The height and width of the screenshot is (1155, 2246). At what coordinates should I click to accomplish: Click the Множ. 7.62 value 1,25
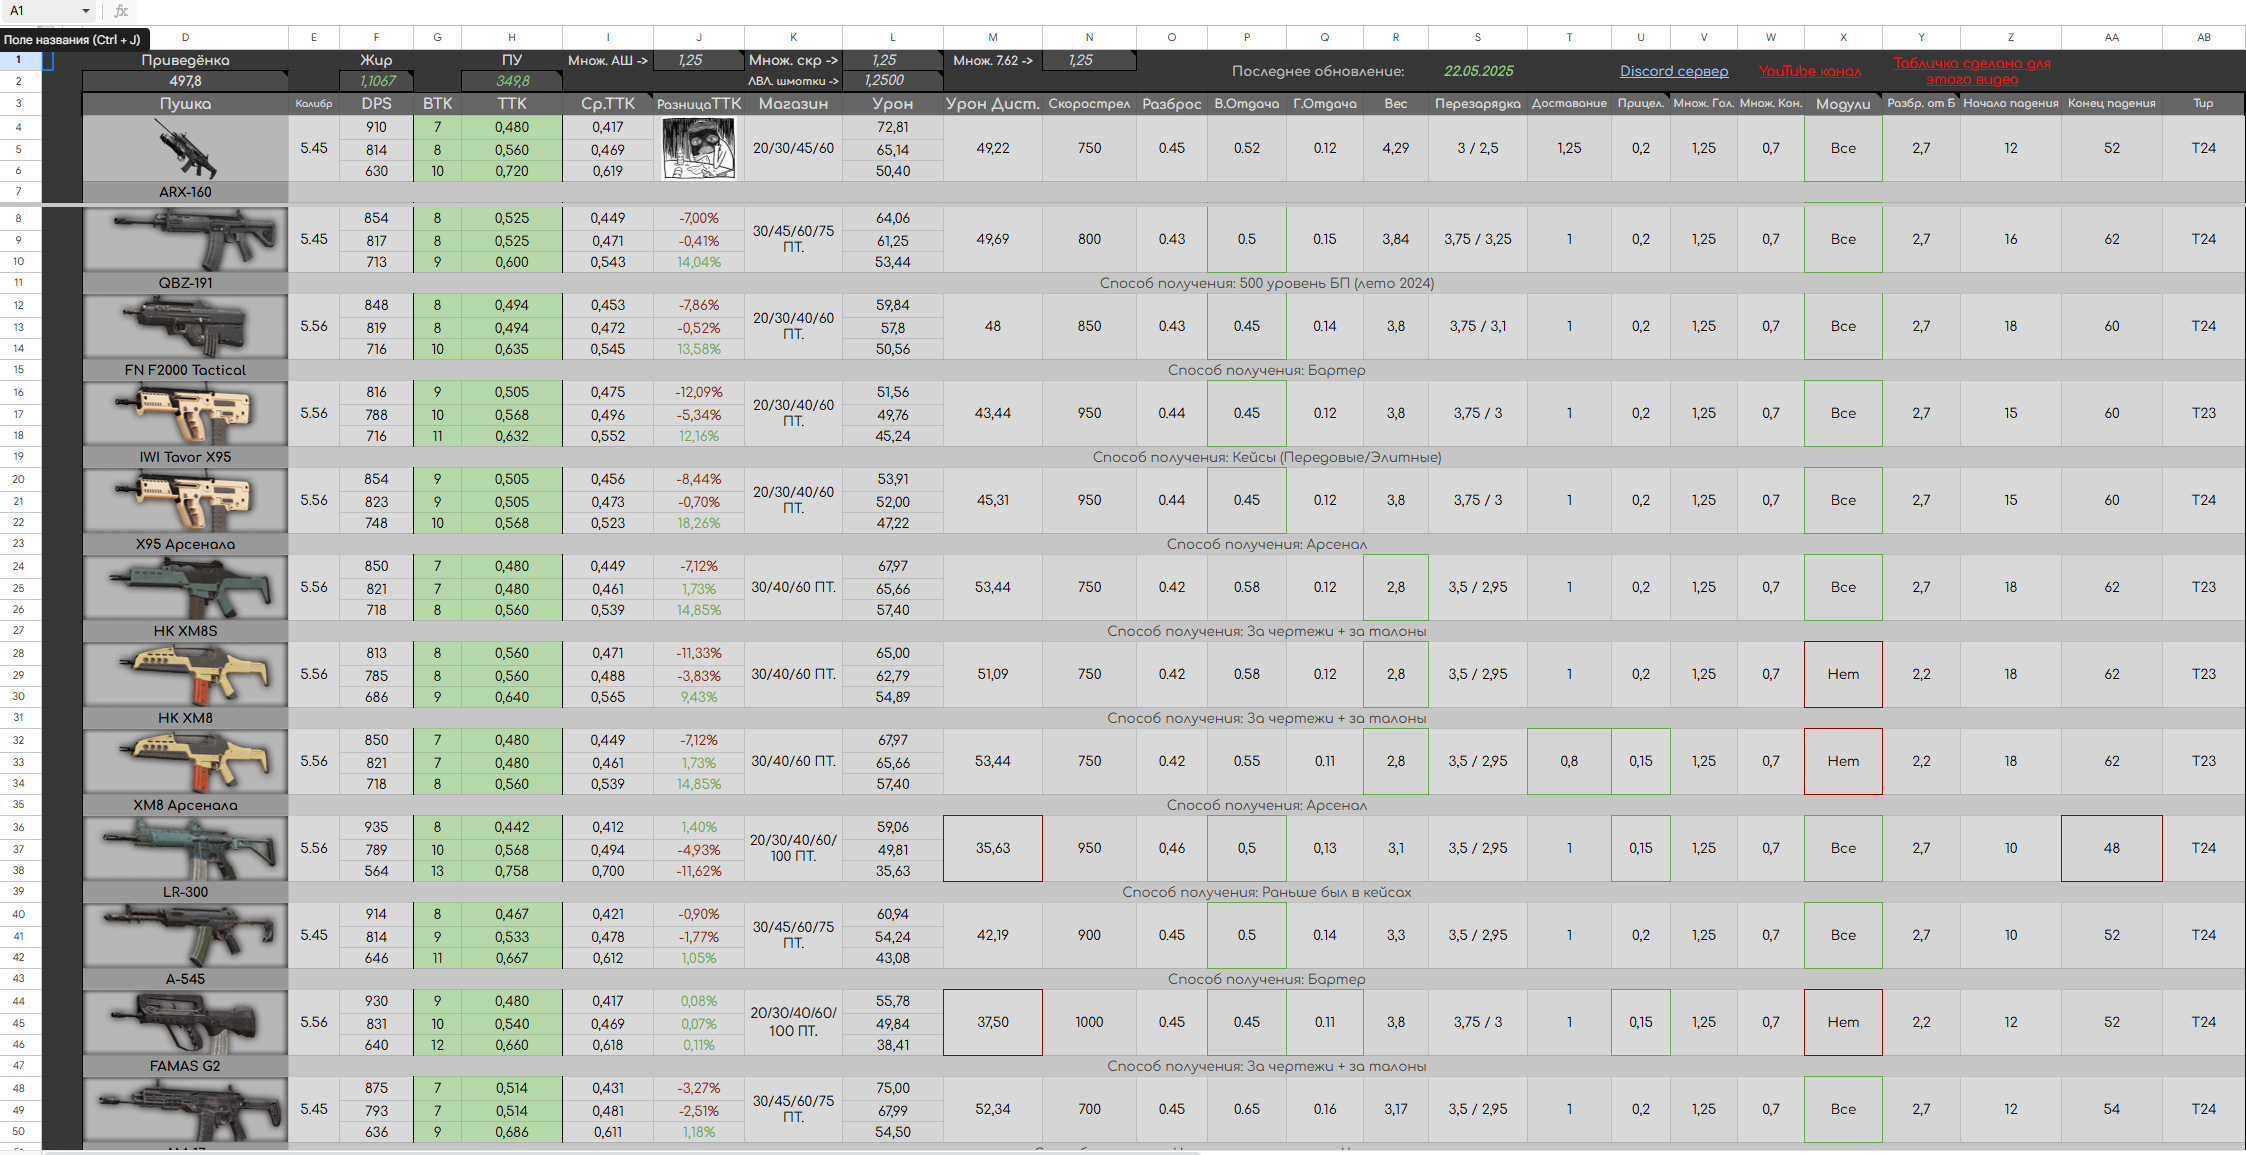pos(1089,60)
